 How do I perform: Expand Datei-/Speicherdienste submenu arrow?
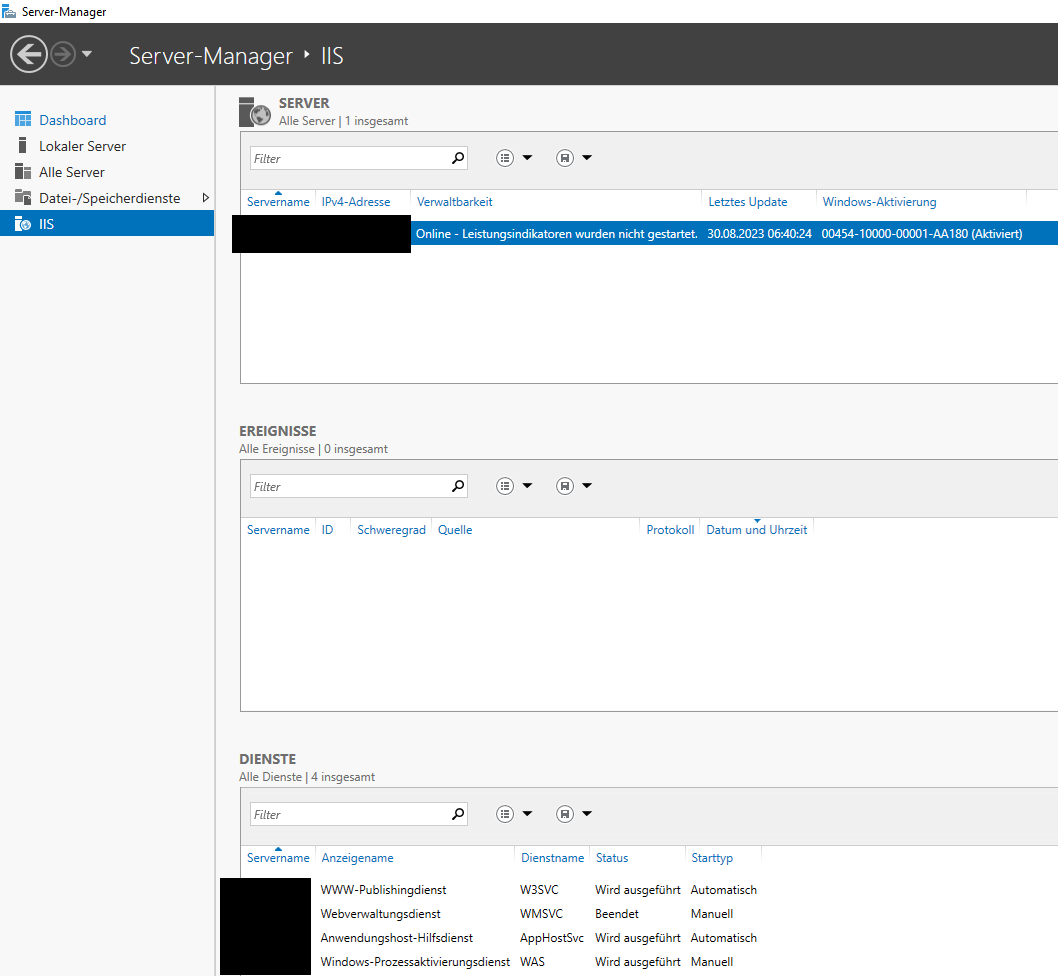pyautogui.click(x=206, y=198)
